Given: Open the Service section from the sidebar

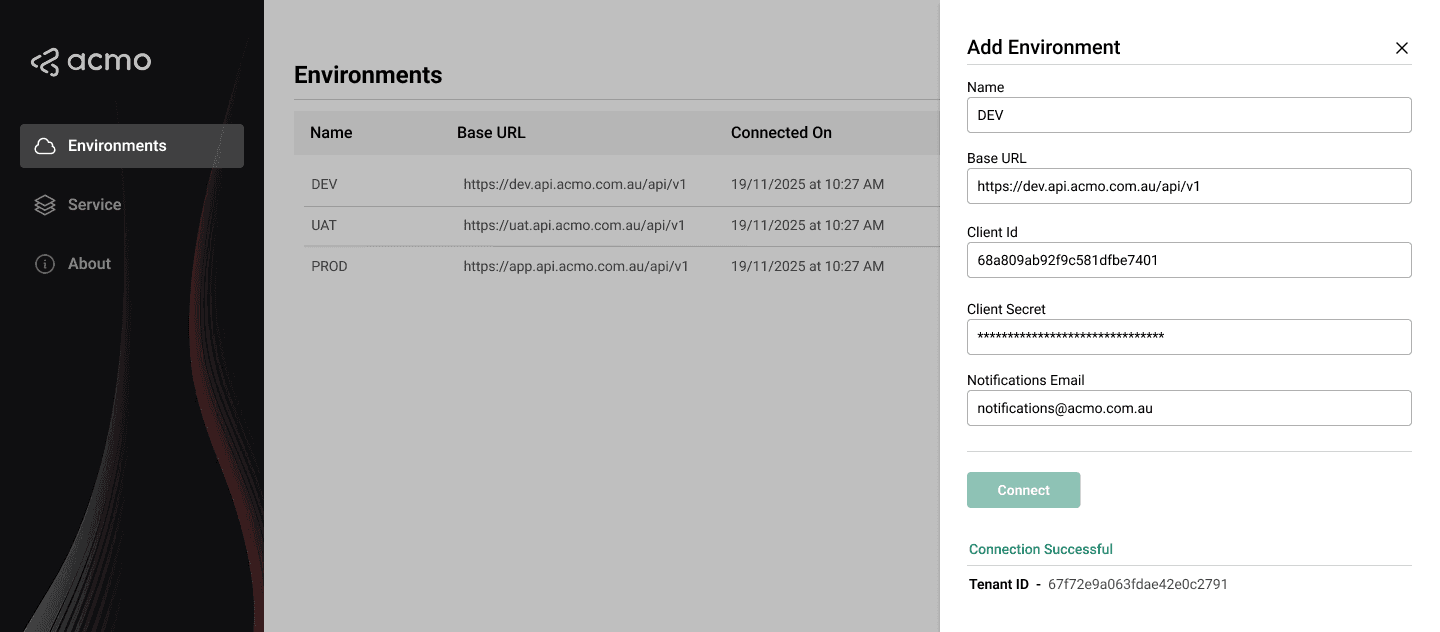Looking at the screenshot, I should pos(94,204).
